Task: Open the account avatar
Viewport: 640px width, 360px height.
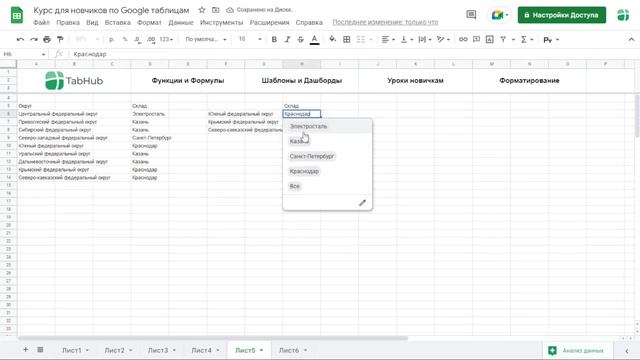Action: (623, 15)
